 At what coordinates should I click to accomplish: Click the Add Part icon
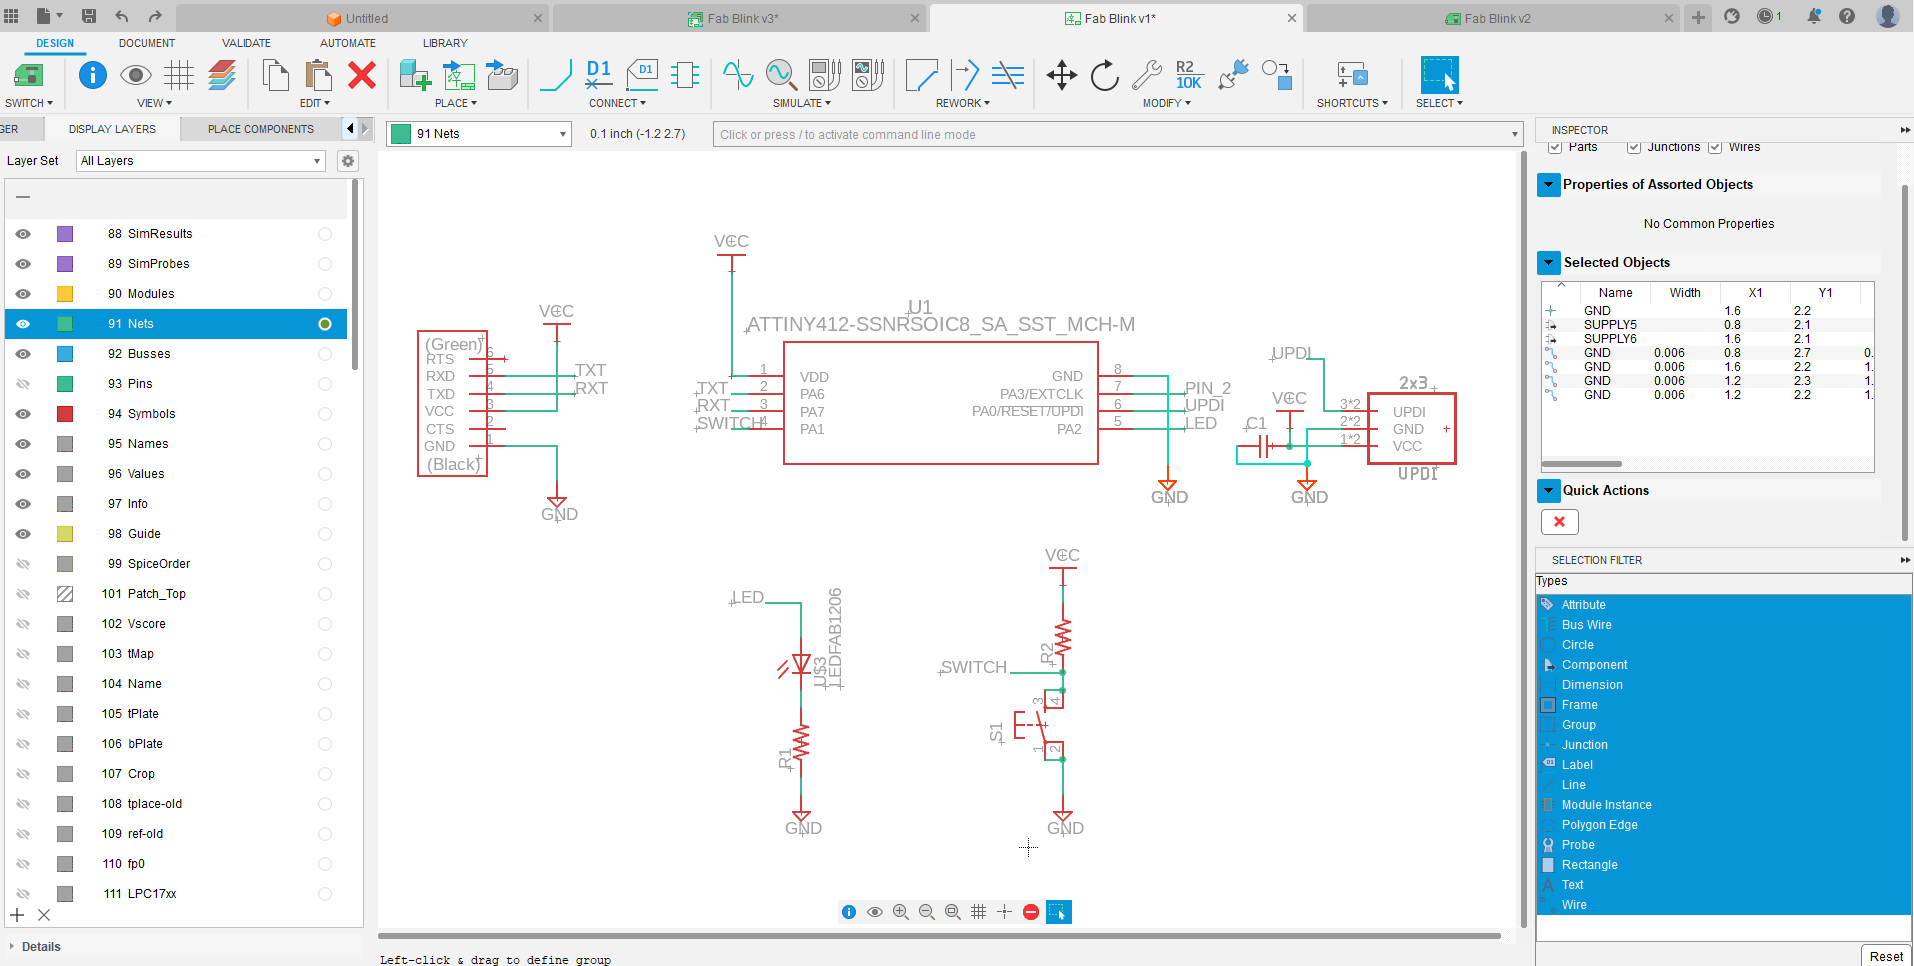(x=414, y=75)
